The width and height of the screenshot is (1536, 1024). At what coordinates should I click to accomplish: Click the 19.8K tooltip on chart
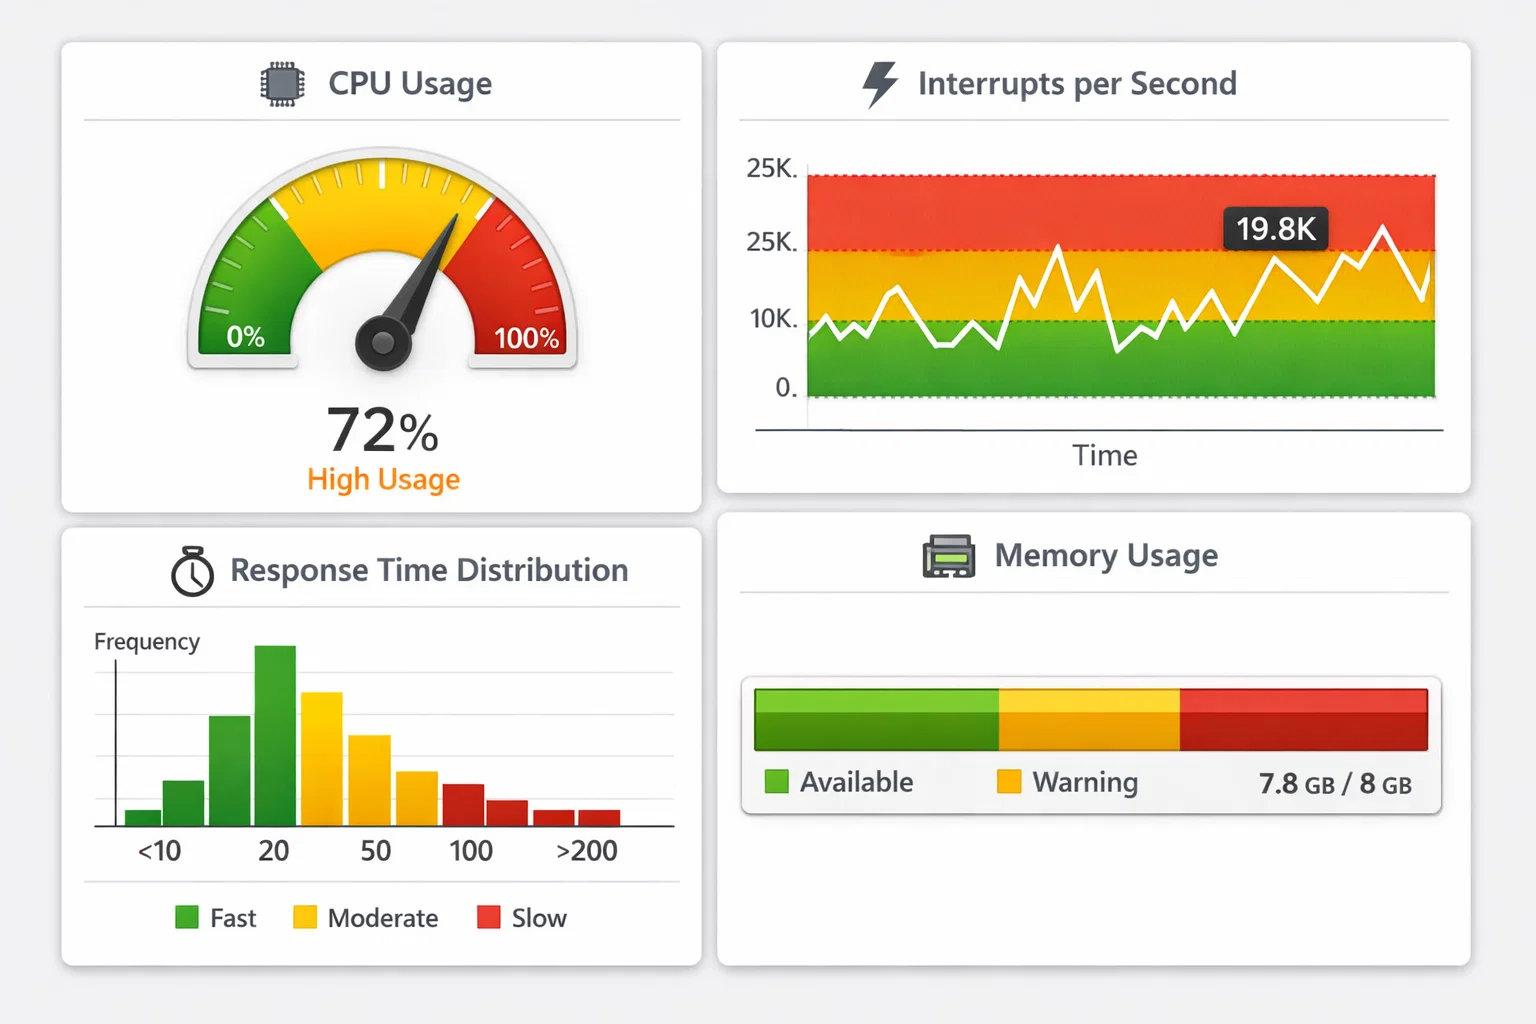click(1276, 229)
